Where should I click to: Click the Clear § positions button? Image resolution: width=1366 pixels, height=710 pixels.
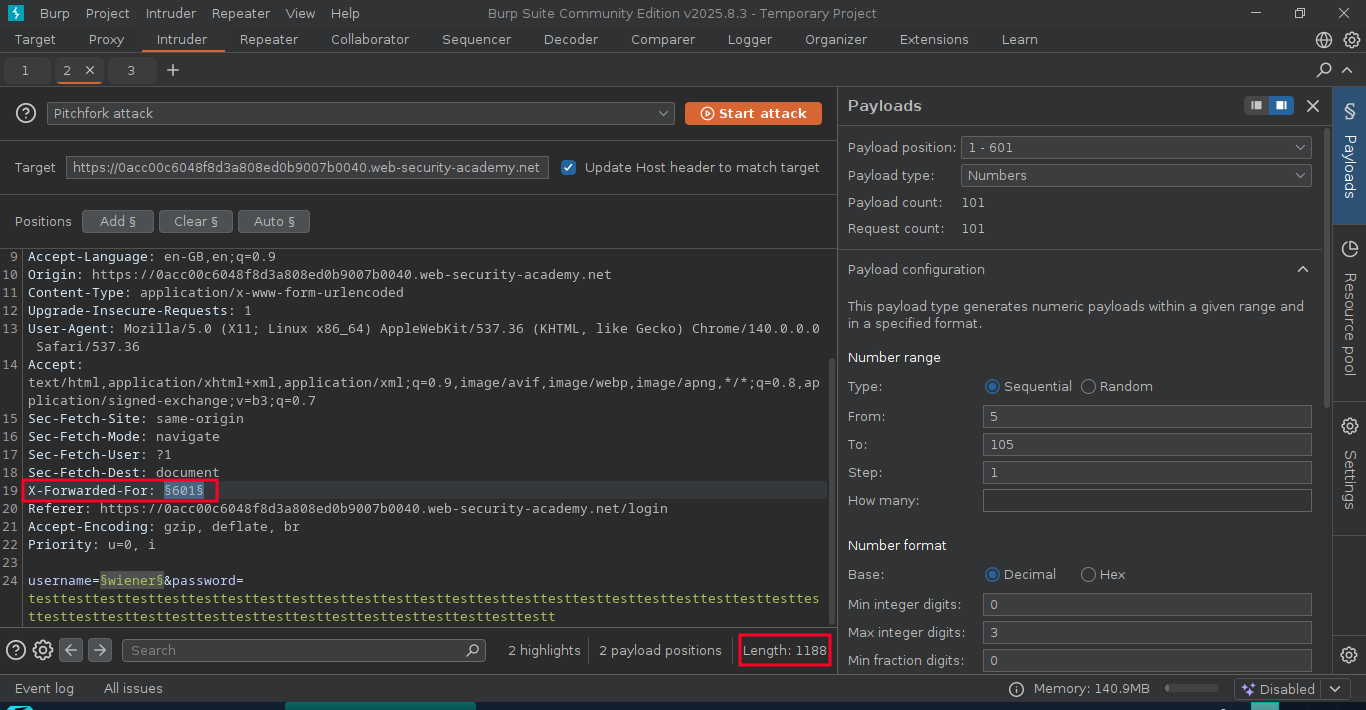point(195,221)
